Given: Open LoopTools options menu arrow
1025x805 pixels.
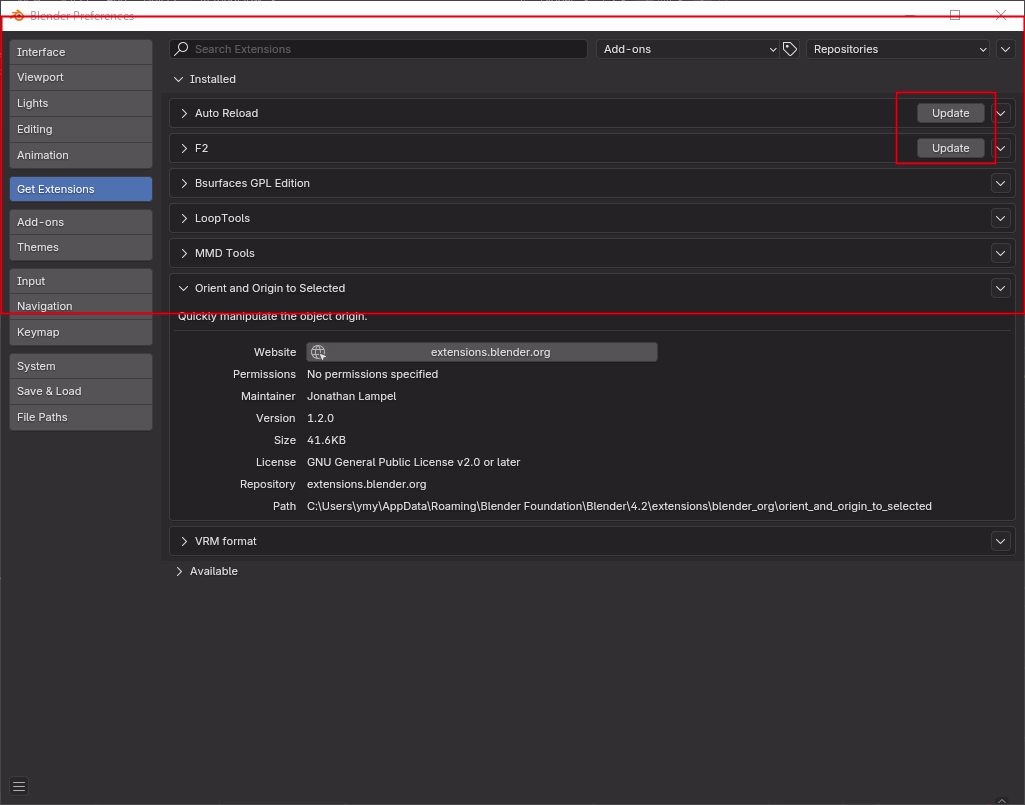Looking at the screenshot, I should point(1001,218).
